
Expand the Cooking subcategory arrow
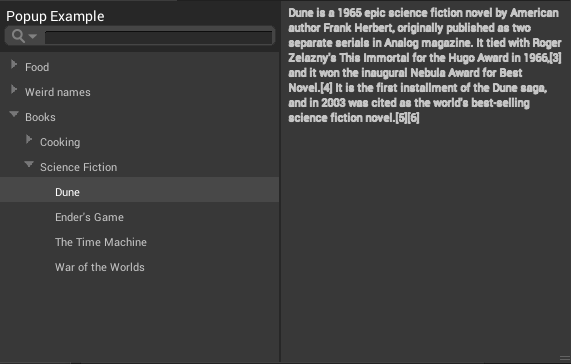point(29,139)
